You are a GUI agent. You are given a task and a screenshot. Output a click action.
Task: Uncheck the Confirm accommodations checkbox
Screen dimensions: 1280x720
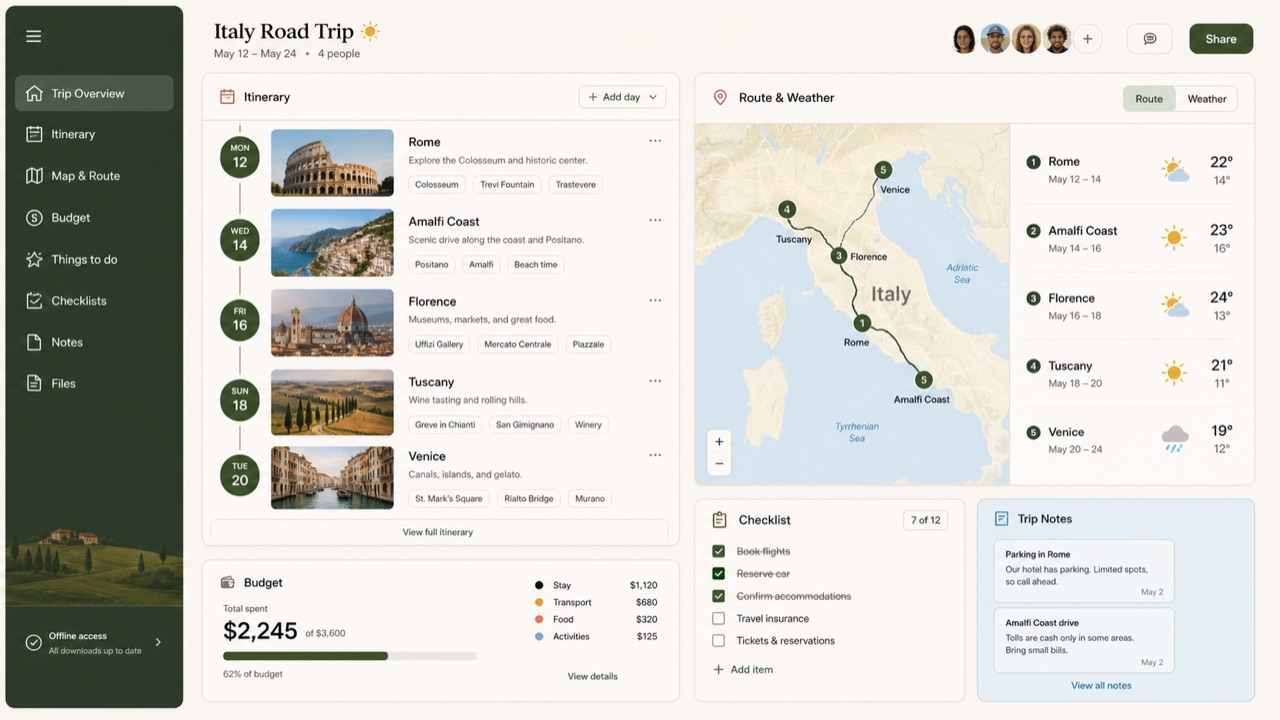point(718,596)
